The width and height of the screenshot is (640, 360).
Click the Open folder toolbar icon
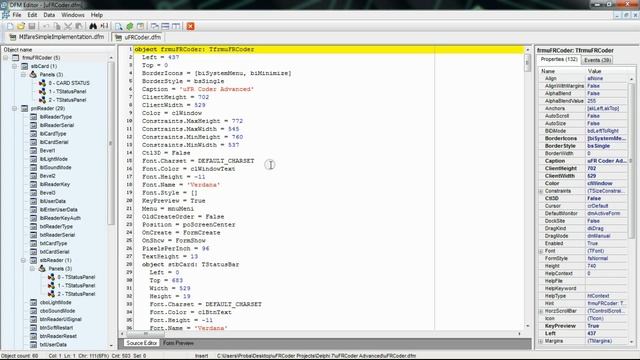click(21, 26)
